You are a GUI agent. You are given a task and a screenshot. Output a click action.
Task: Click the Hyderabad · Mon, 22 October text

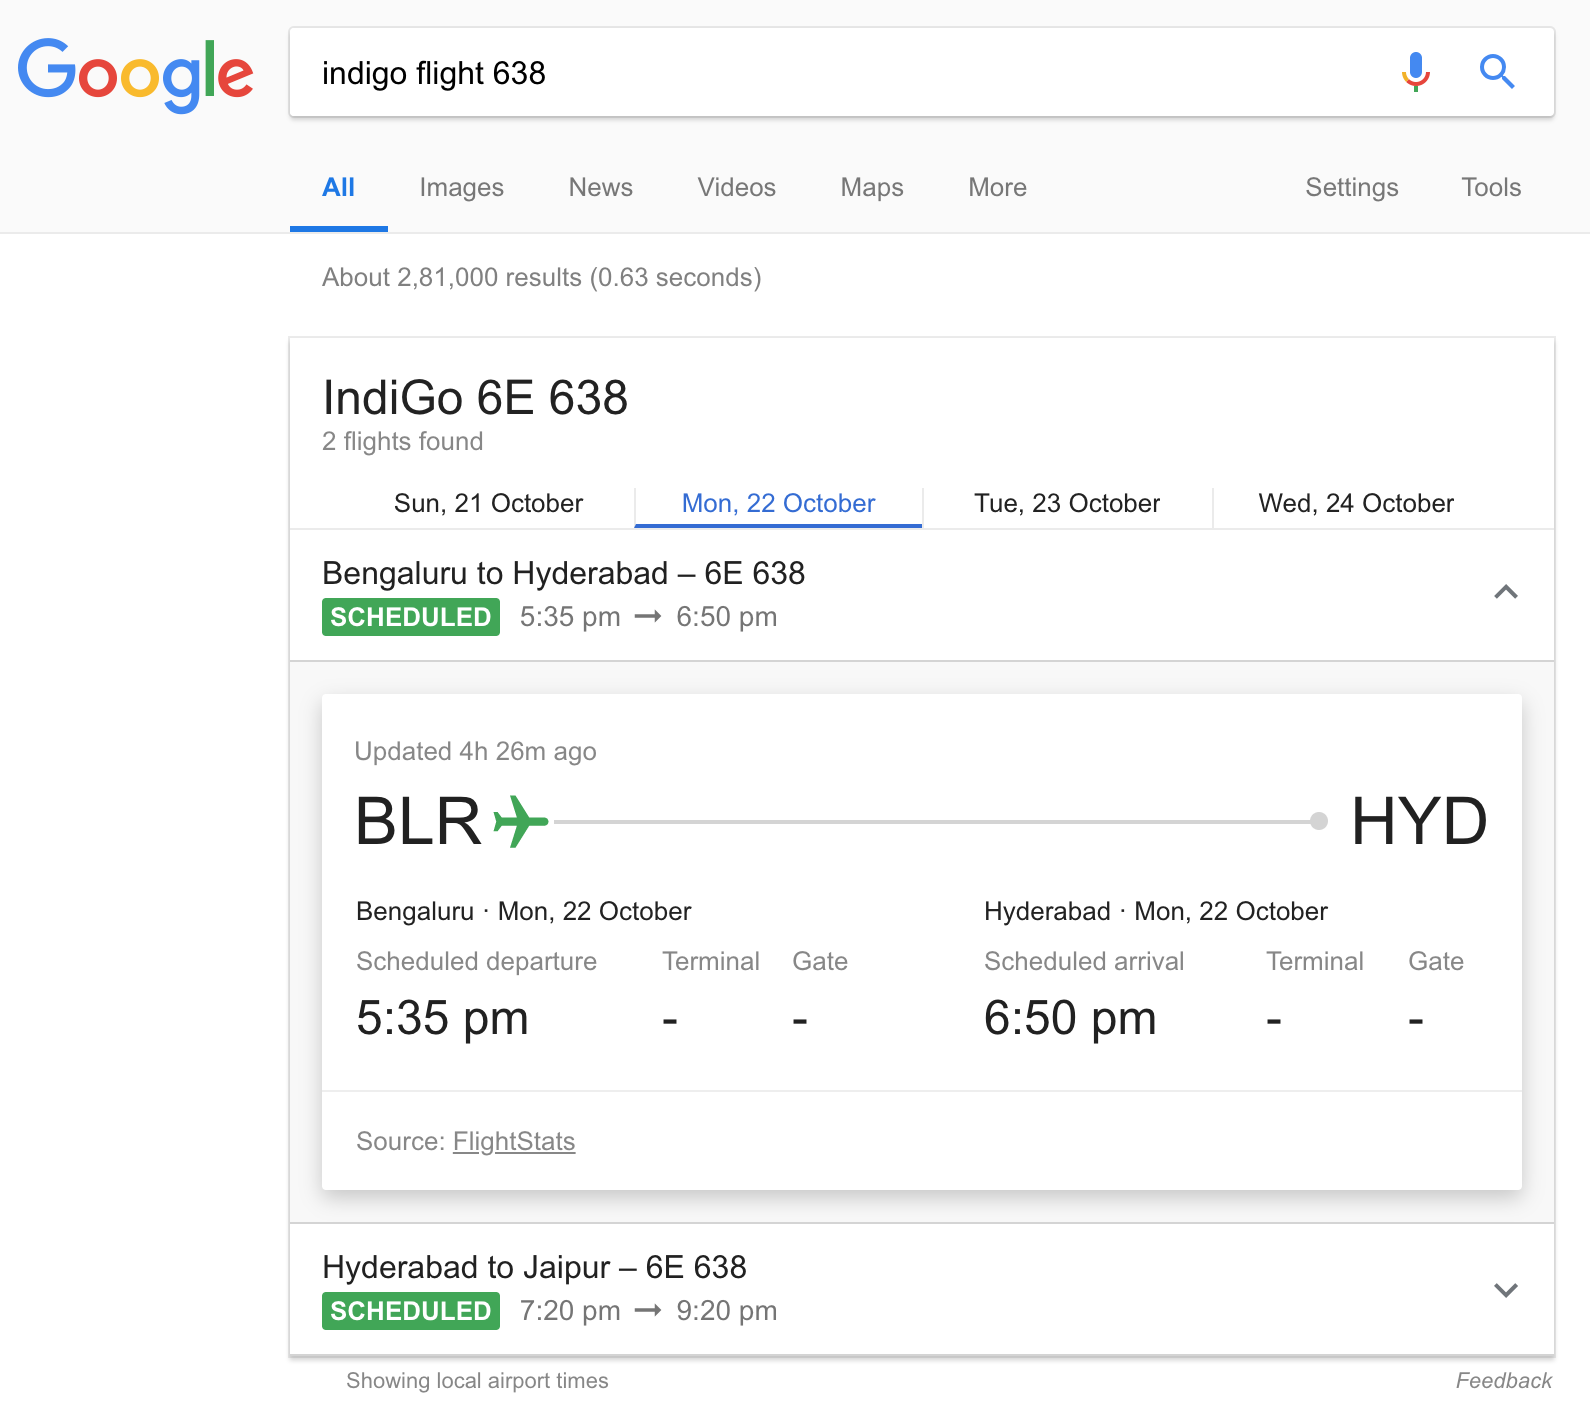1156,912
